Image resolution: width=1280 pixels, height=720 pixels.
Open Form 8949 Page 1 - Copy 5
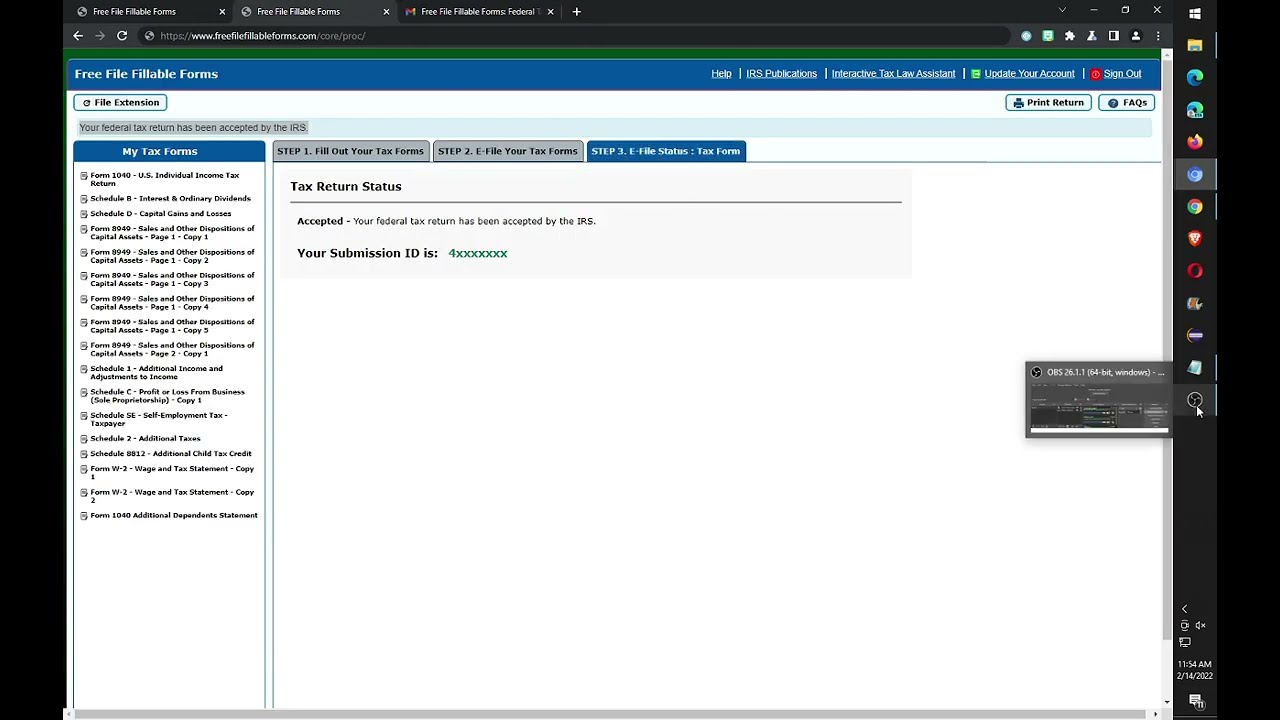tap(172, 326)
